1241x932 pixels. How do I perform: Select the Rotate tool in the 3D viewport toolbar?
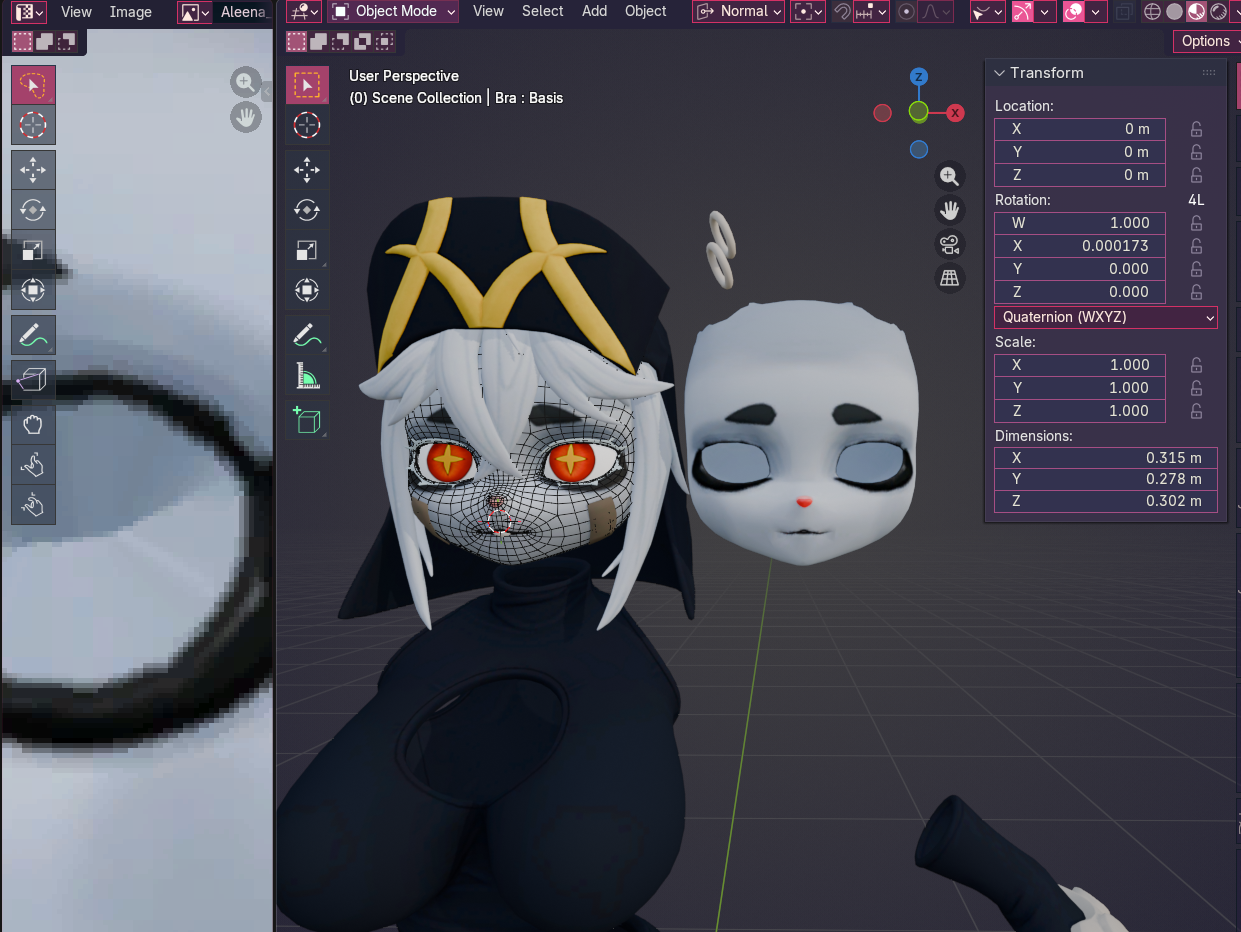coord(307,210)
